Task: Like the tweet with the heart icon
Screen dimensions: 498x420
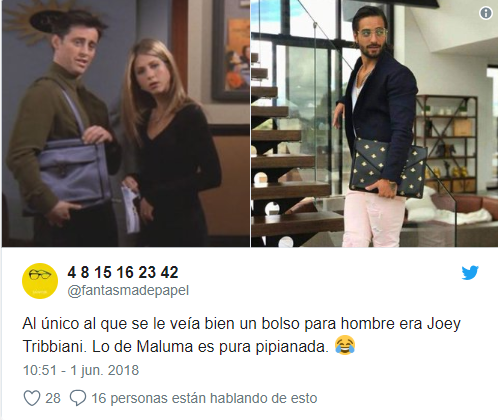Action: (32, 398)
